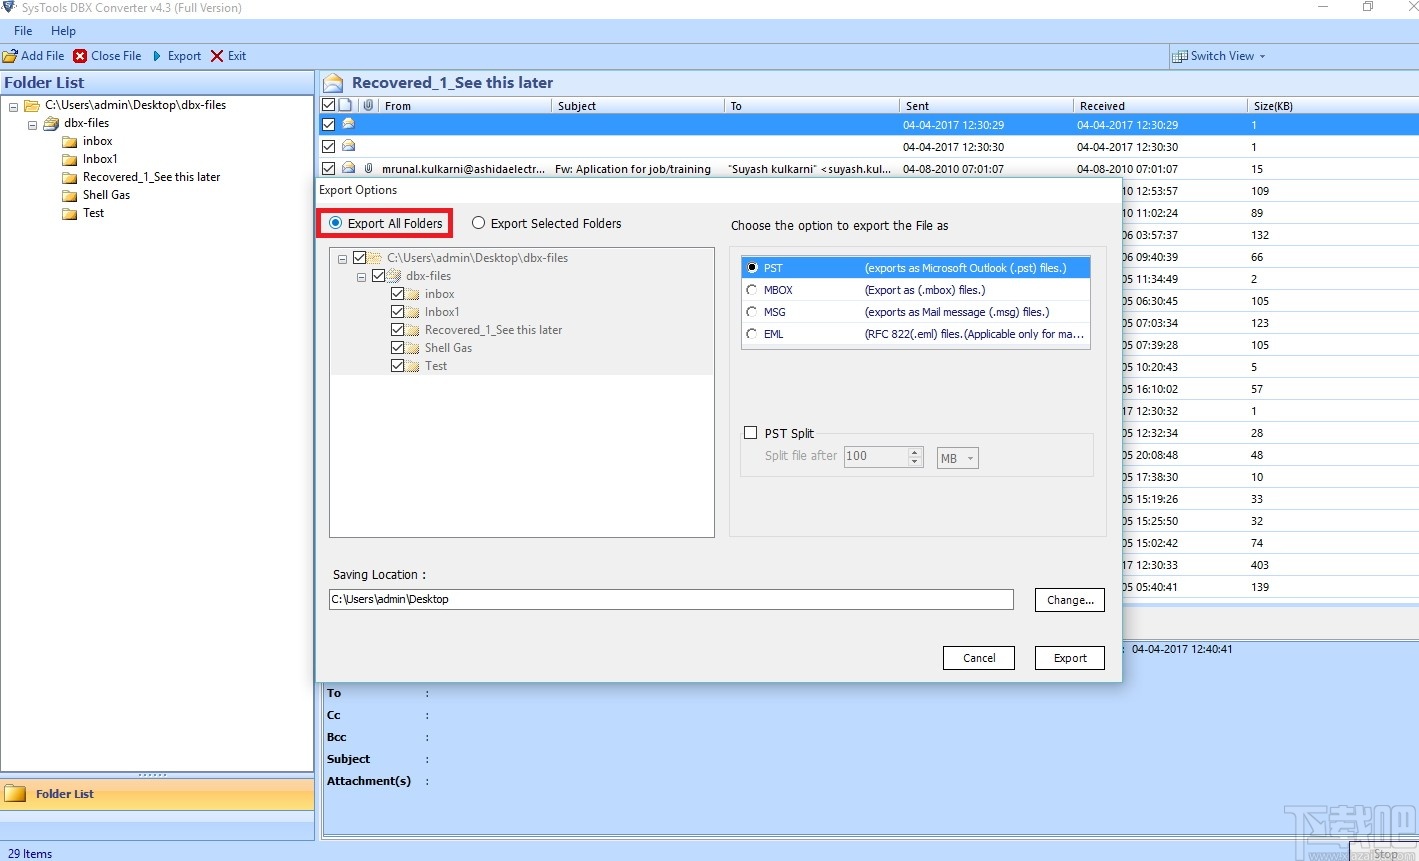Click the Switch View icon
Viewport: 1419px width, 861px height.
(1179, 56)
